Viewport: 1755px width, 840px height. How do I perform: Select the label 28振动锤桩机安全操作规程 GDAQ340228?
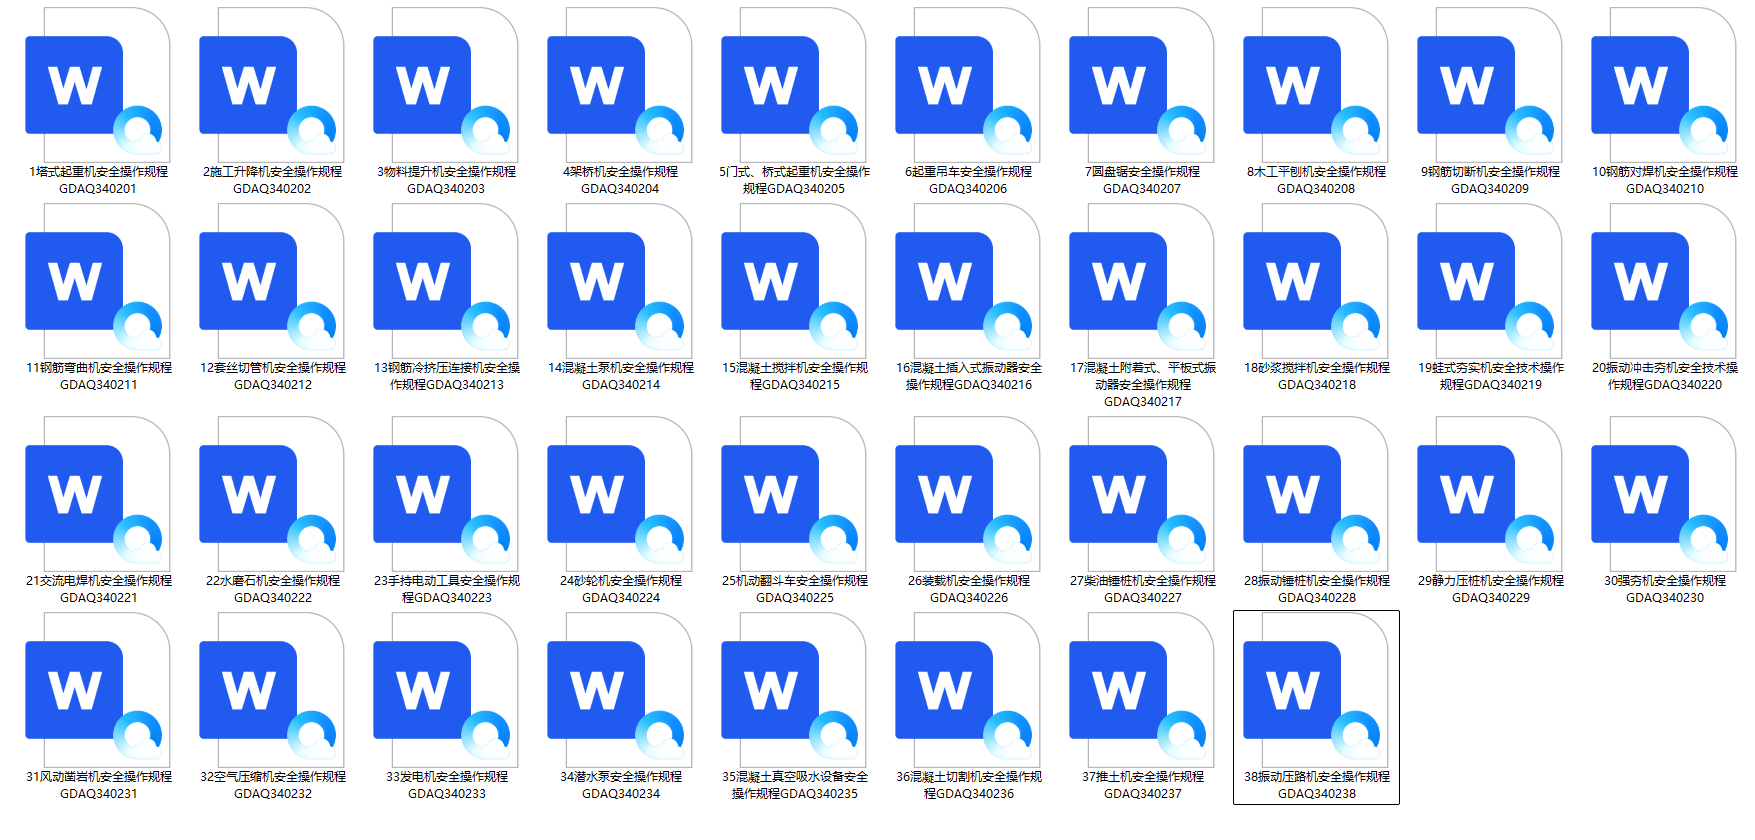coord(1317,589)
